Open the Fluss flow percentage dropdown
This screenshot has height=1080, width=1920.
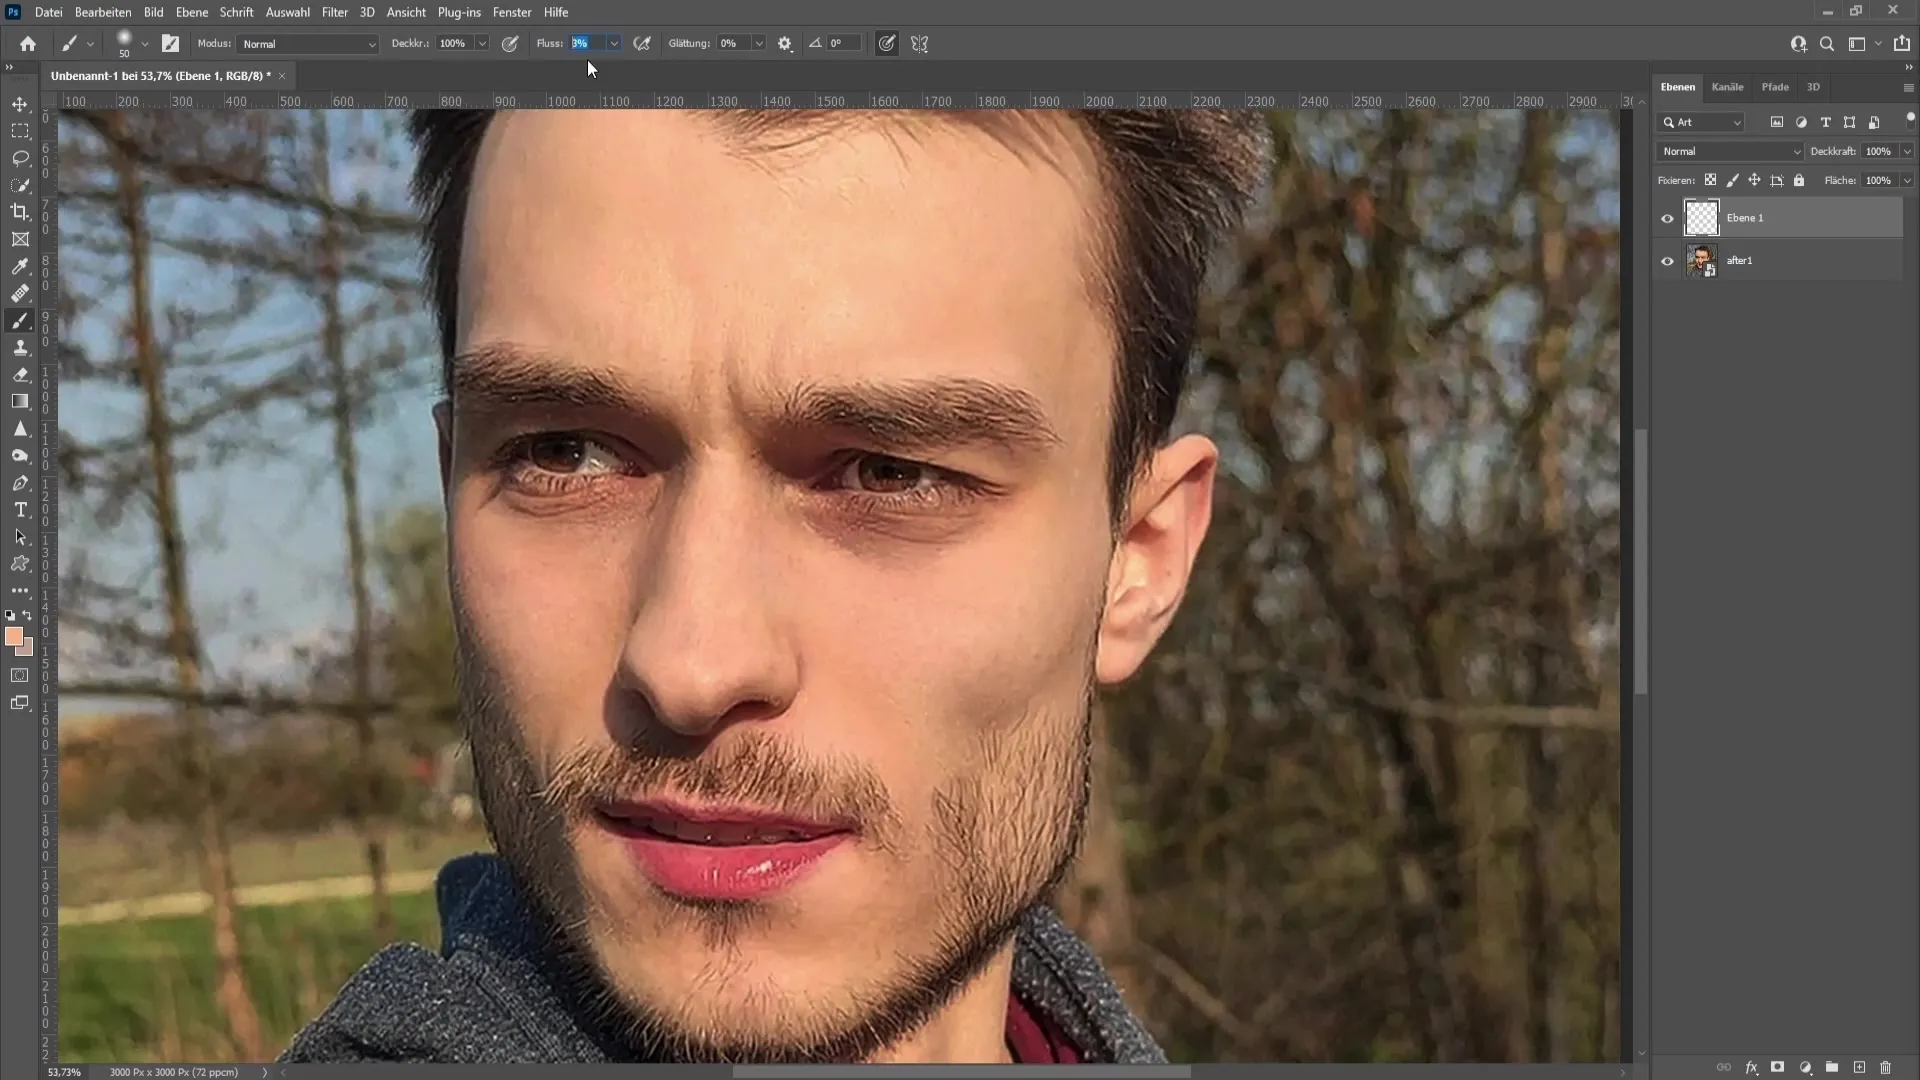pyautogui.click(x=613, y=44)
